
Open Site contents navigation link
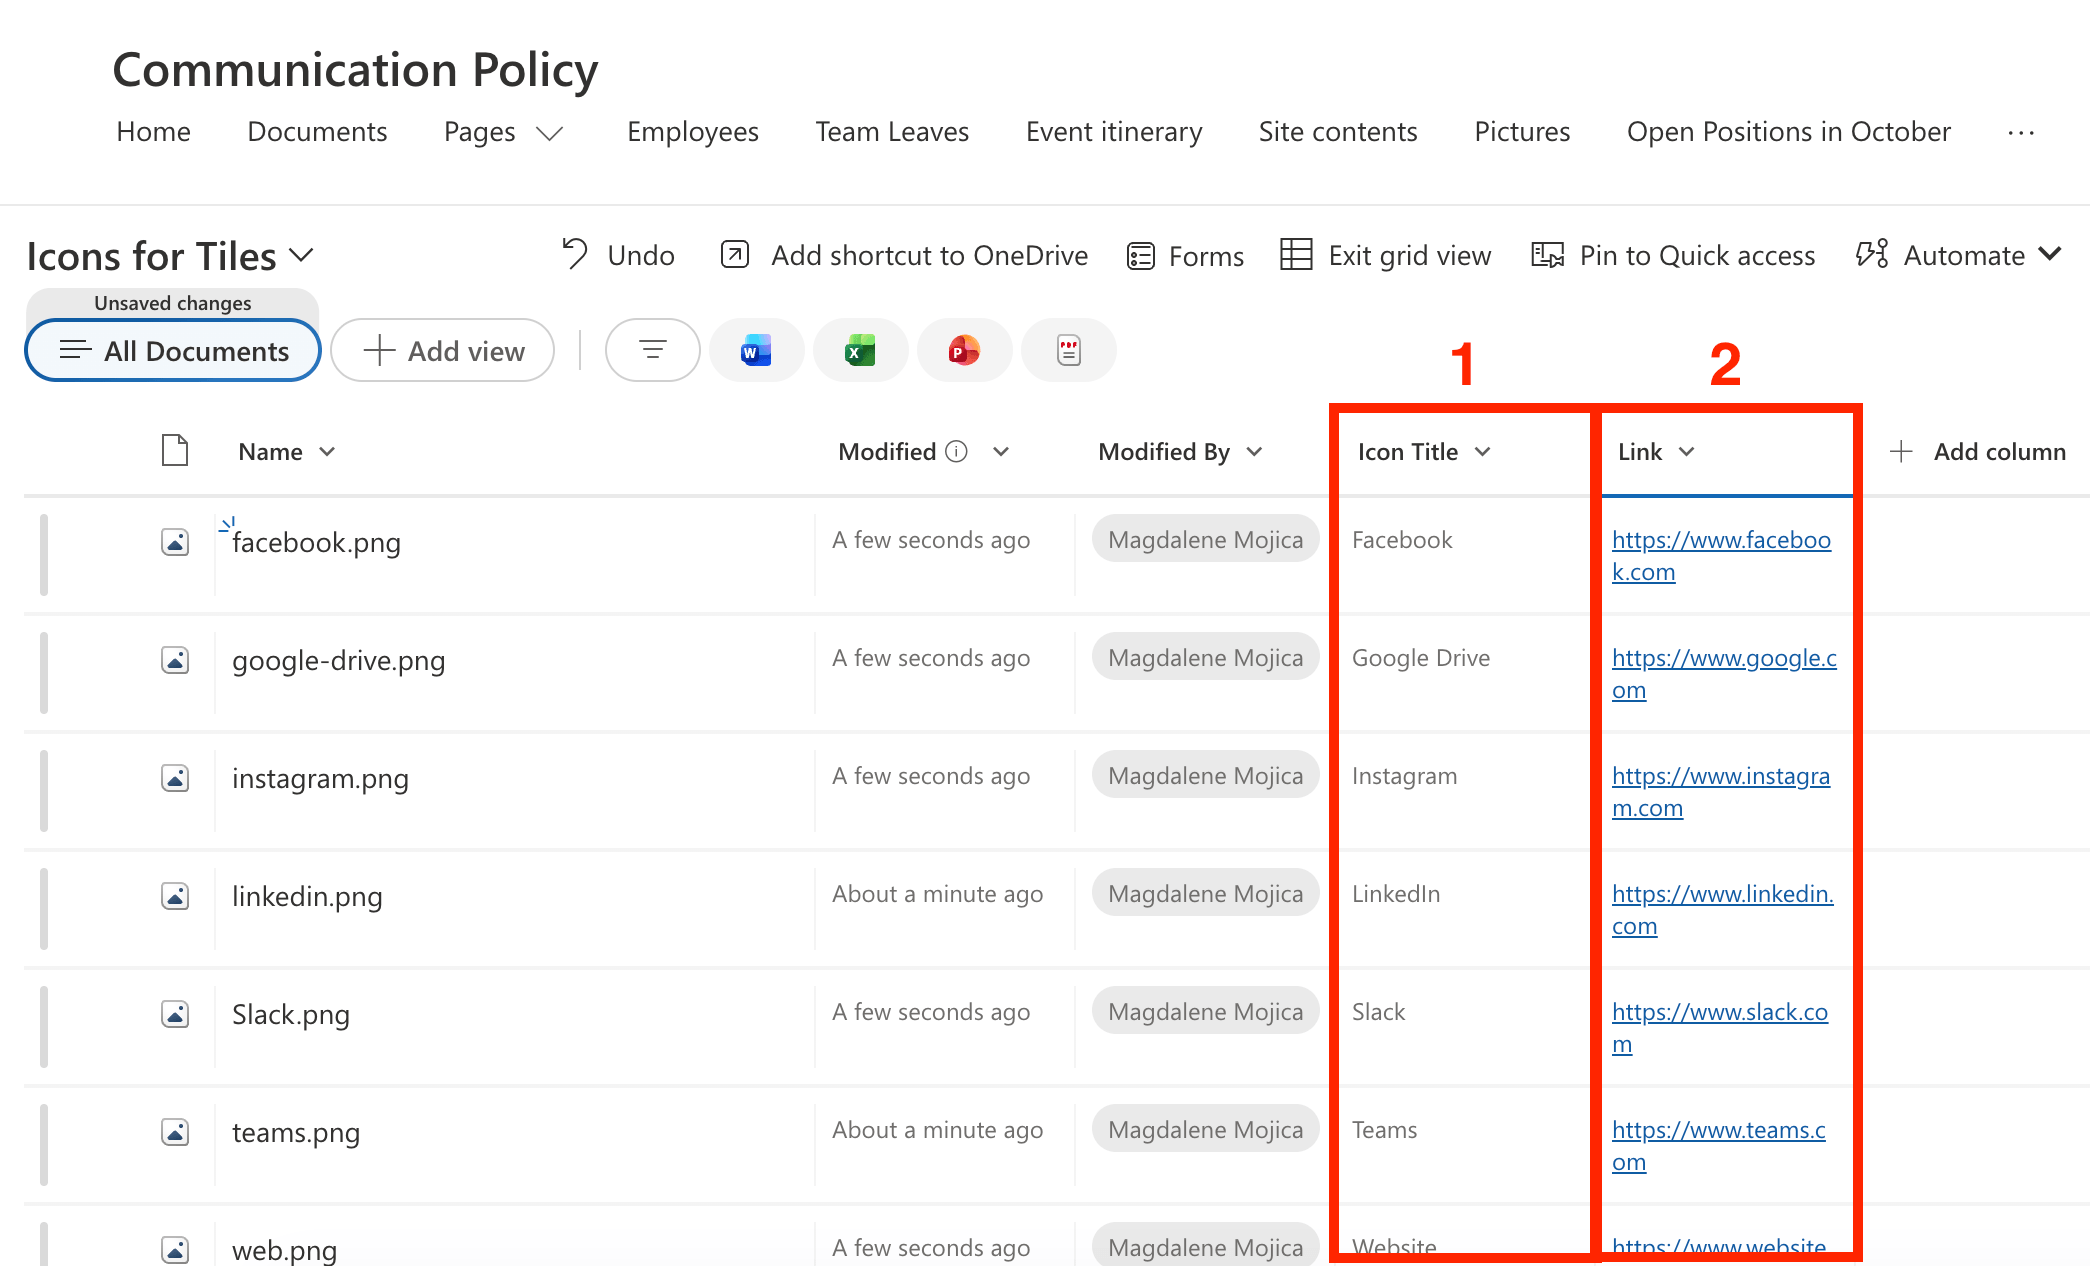coord(1338,132)
